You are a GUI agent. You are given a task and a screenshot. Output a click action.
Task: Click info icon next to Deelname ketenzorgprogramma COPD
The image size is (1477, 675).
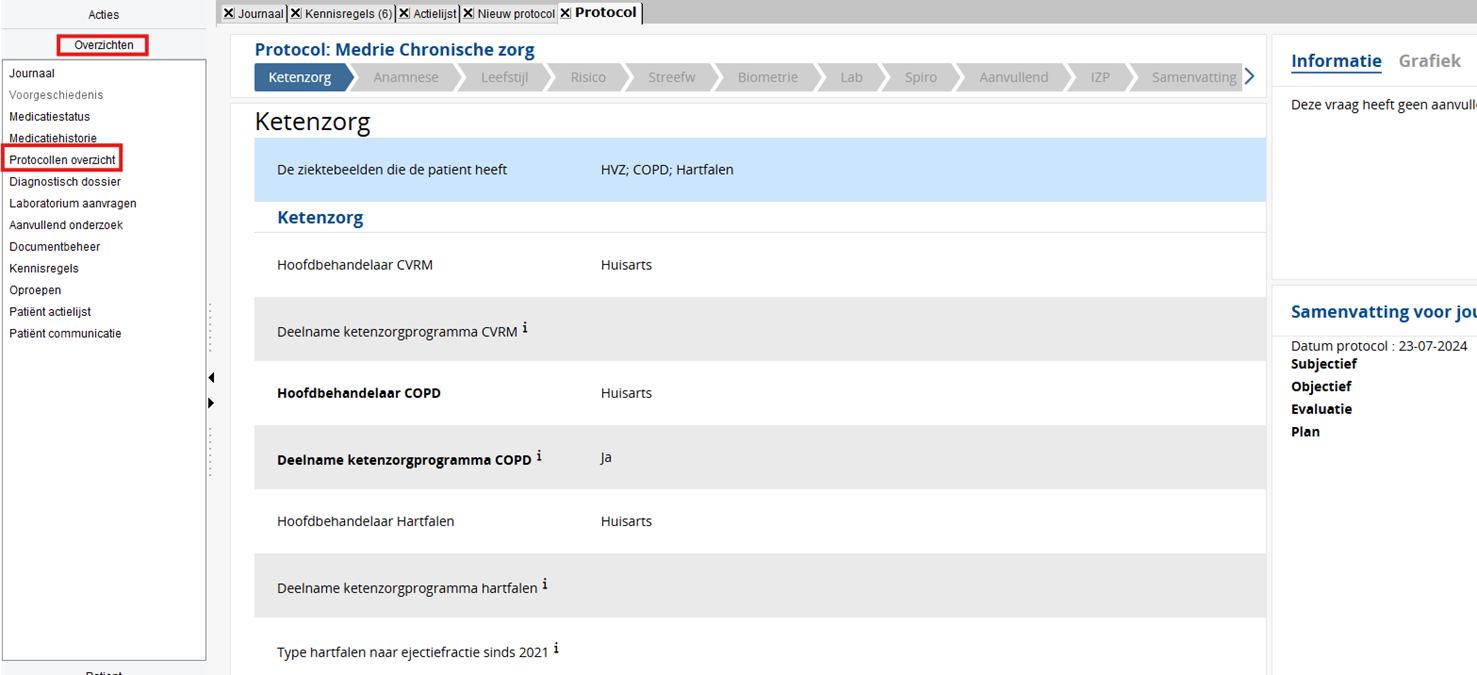[x=539, y=456]
